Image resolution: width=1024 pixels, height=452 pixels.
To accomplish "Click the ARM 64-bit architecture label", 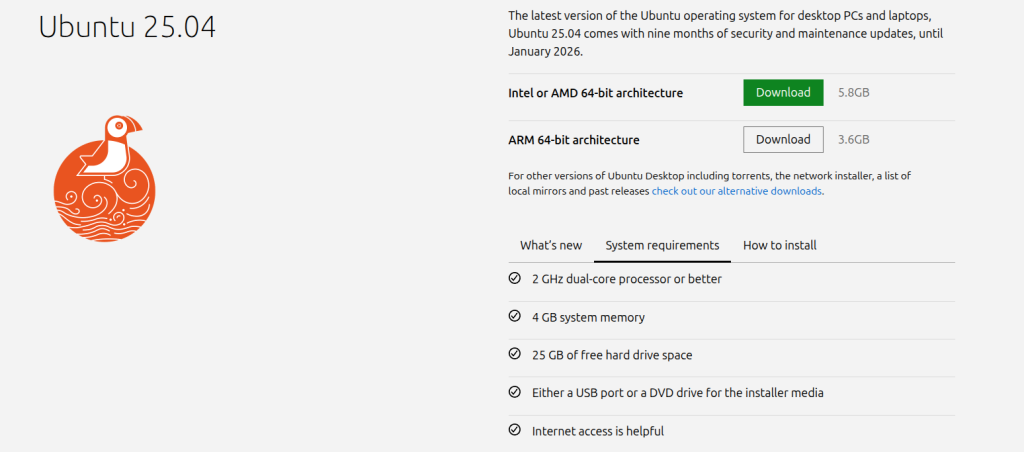I will point(574,140).
